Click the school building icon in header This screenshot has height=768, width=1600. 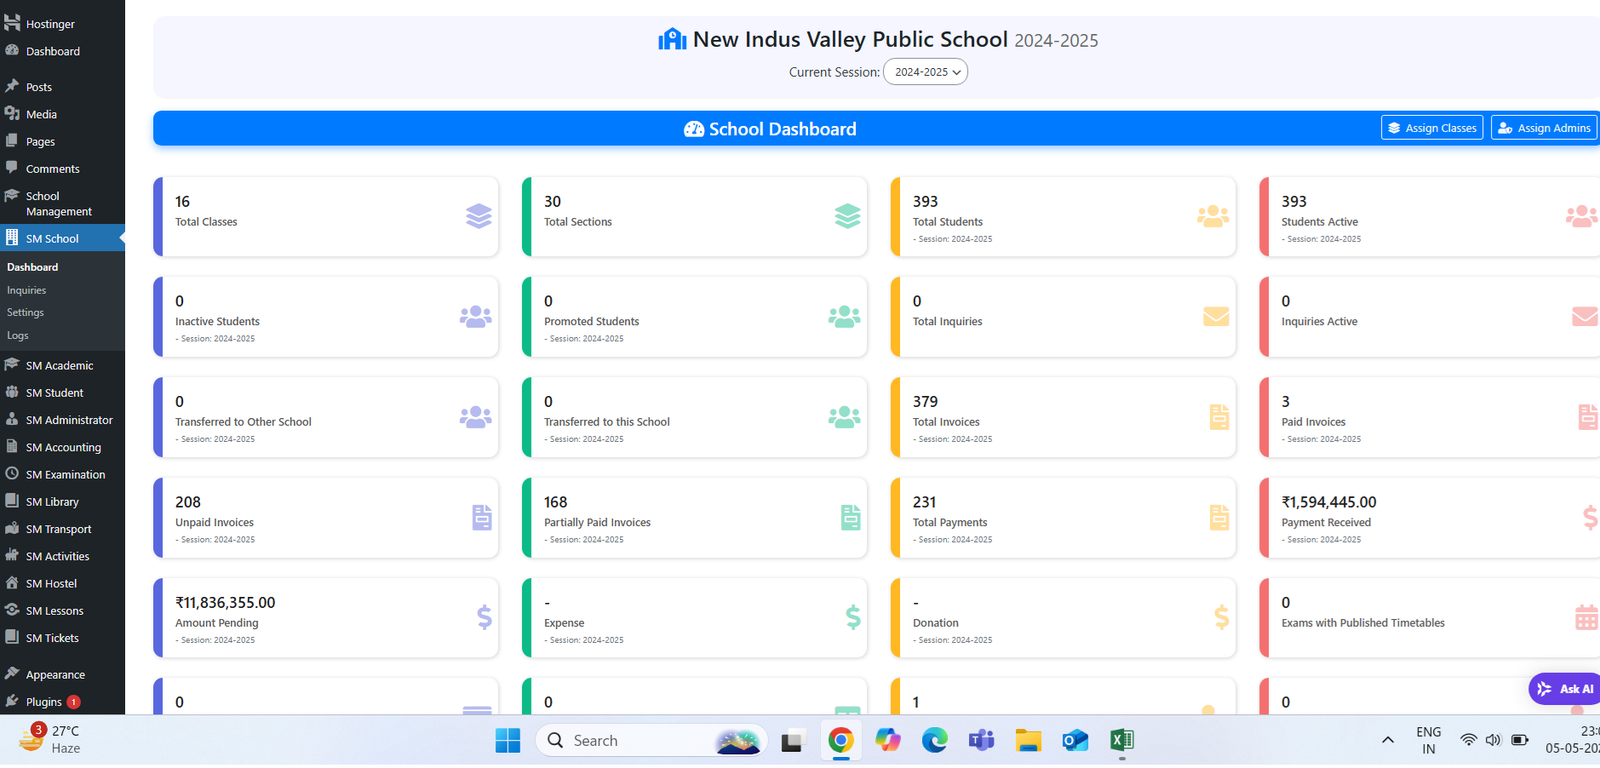pyautogui.click(x=672, y=39)
